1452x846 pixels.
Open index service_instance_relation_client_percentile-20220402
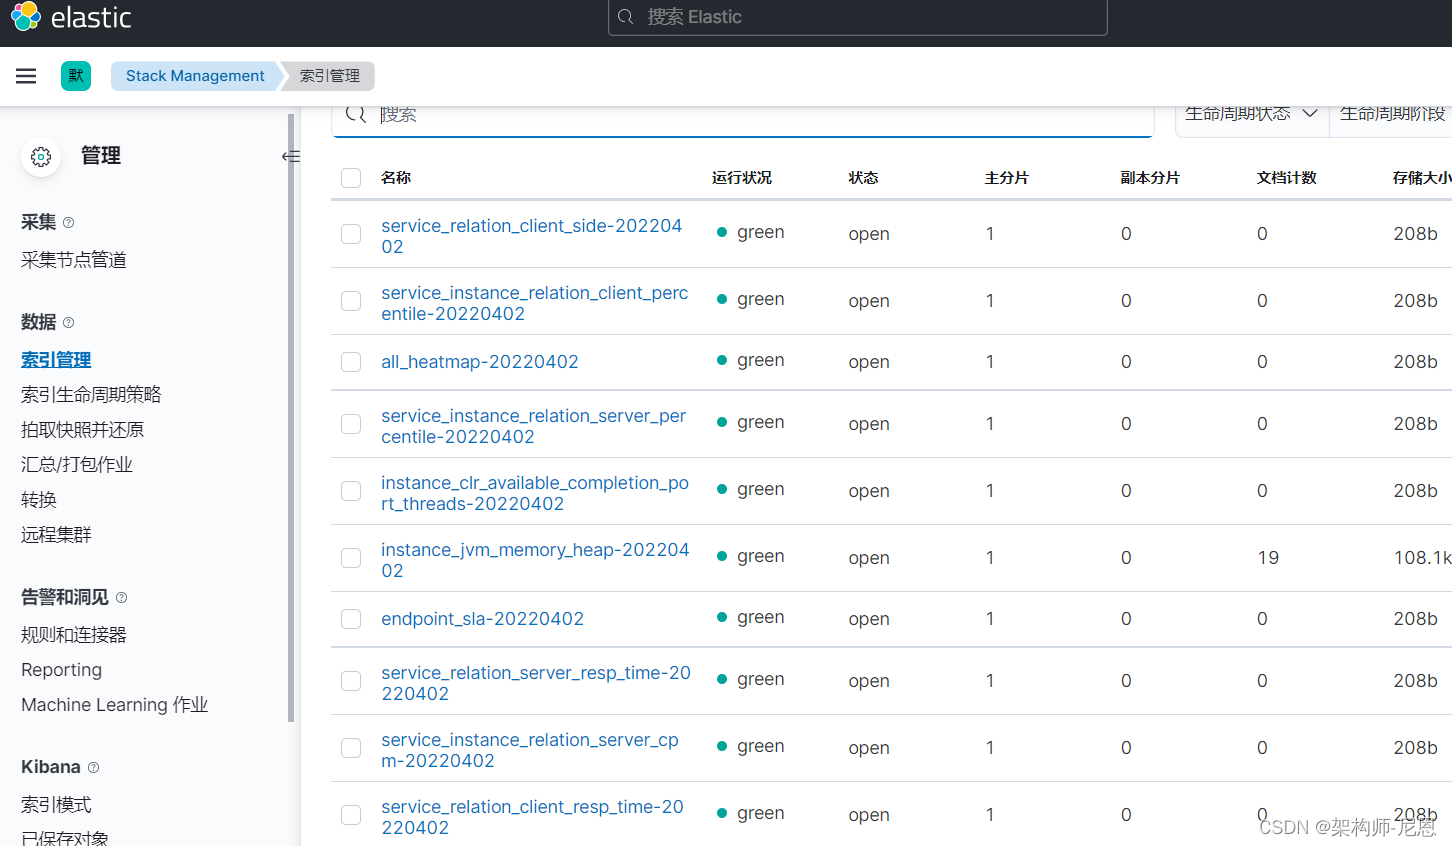[534, 303]
